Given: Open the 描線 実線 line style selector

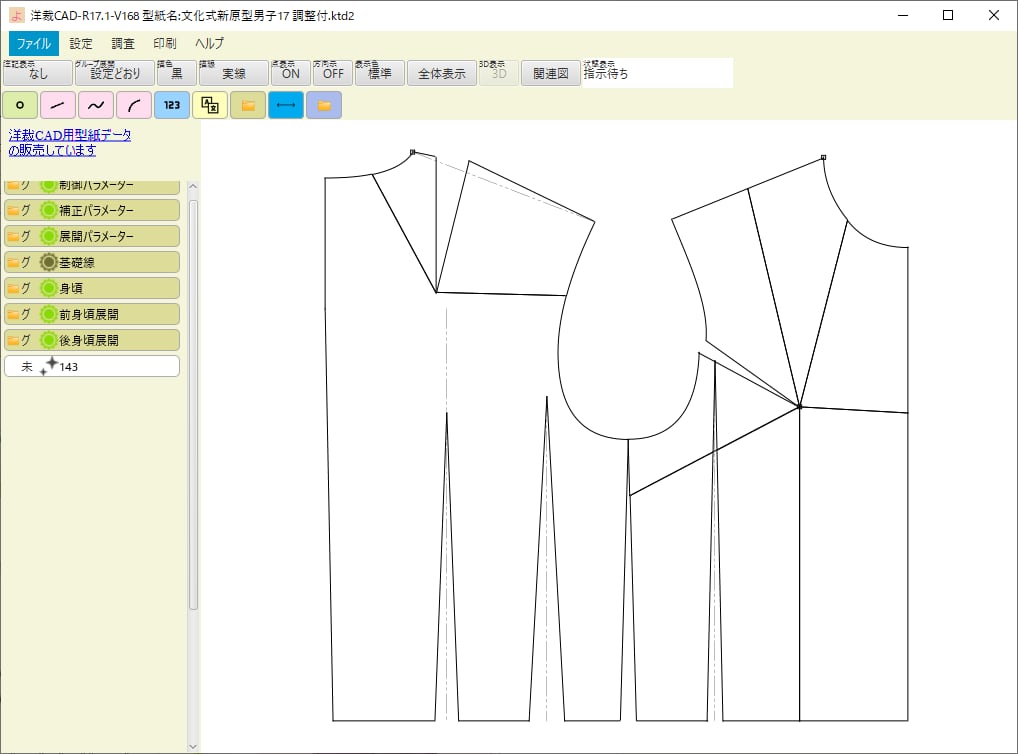Looking at the screenshot, I should [x=233, y=73].
